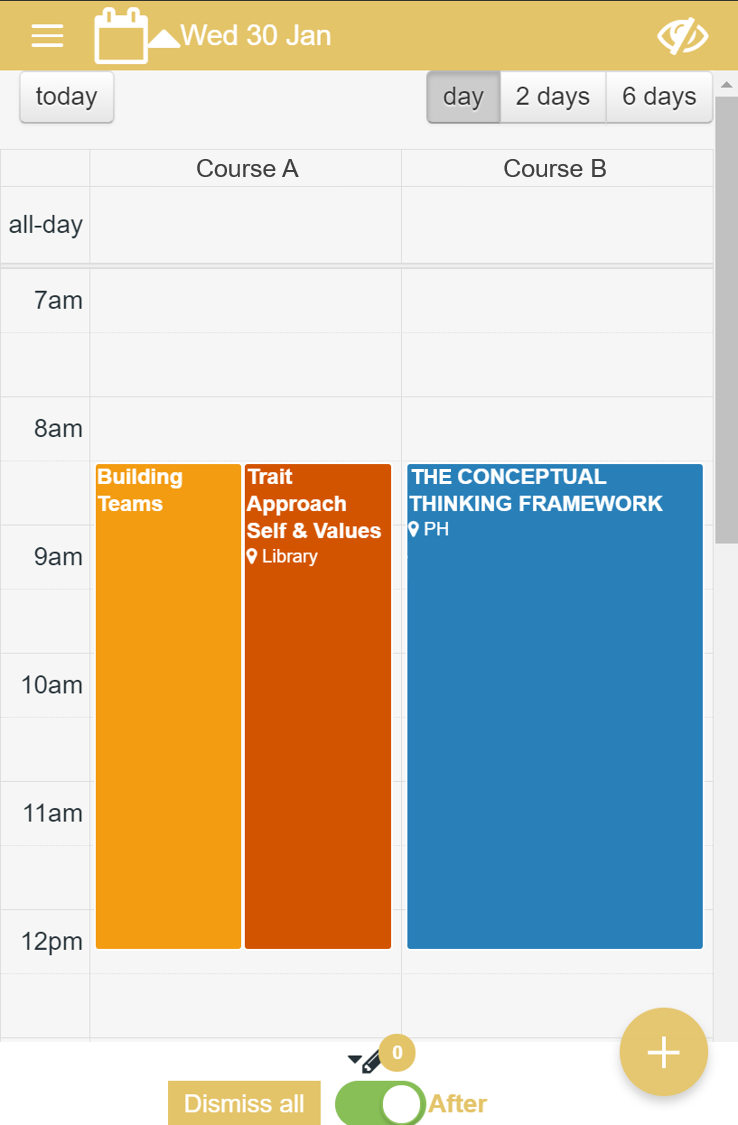
Task: Switch to the day view
Action: 463,97
